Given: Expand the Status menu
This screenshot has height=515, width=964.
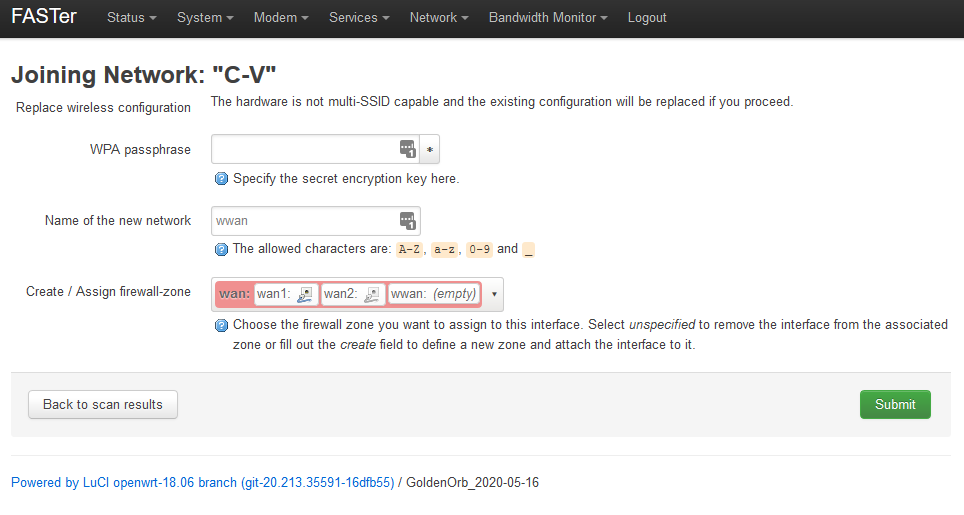Looking at the screenshot, I should [132, 18].
